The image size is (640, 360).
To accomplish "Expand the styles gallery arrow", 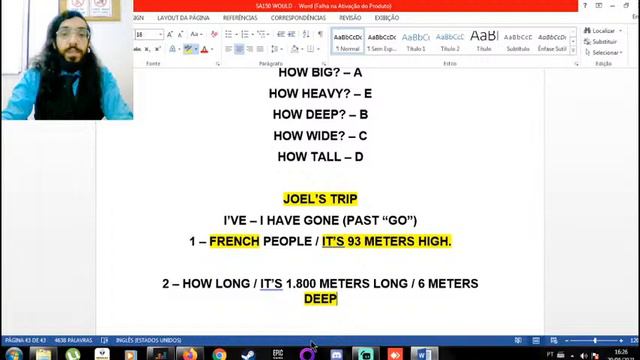I will tap(573, 51).
